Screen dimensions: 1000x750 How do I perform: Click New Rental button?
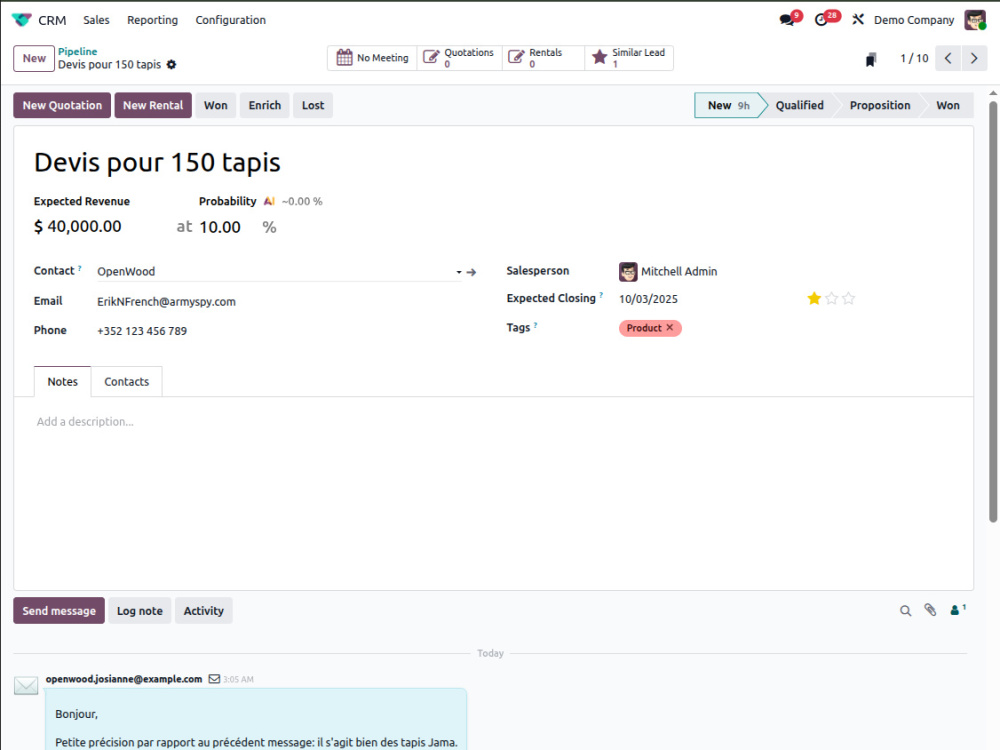(153, 105)
